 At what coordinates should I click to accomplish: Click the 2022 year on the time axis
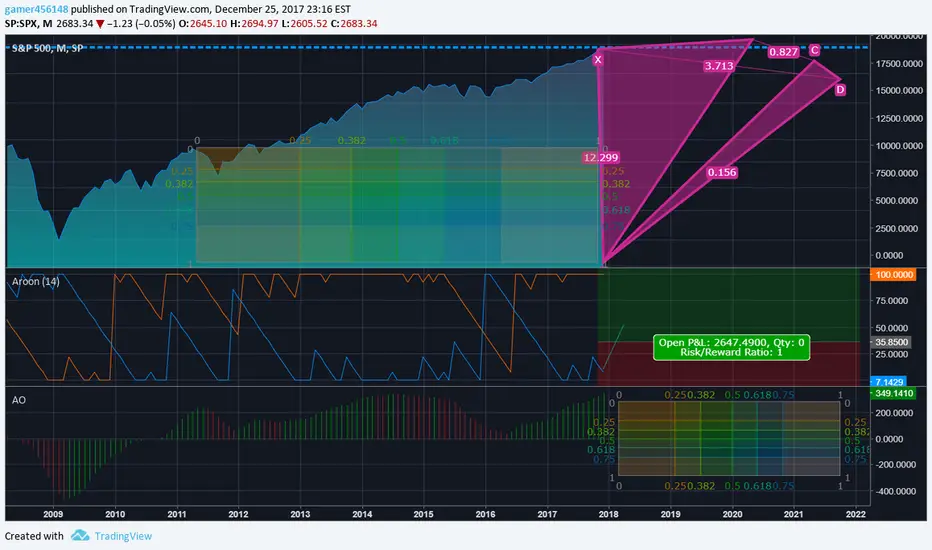click(x=855, y=514)
